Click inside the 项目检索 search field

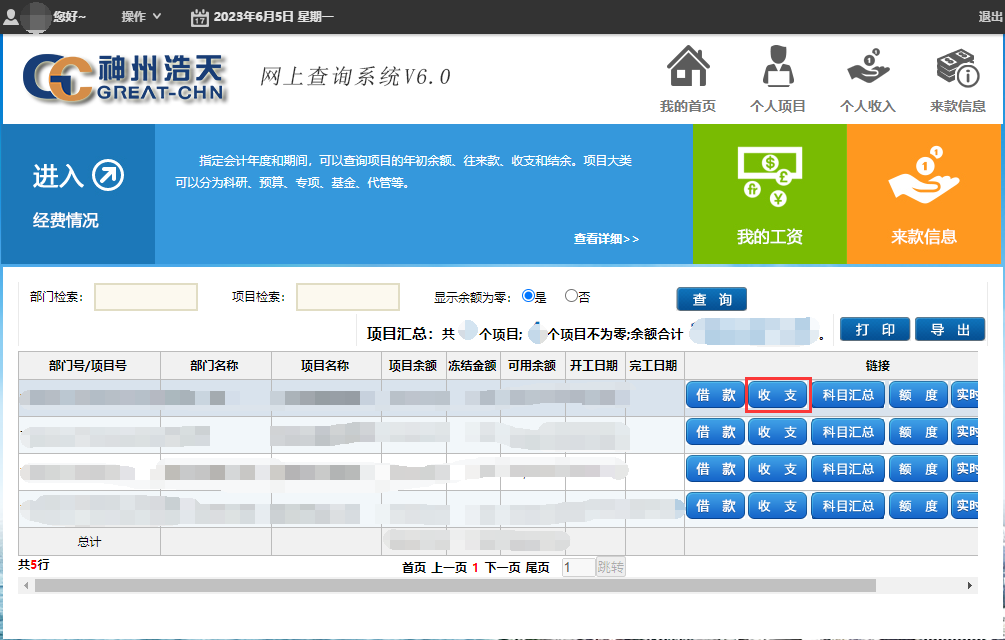[348, 296]
